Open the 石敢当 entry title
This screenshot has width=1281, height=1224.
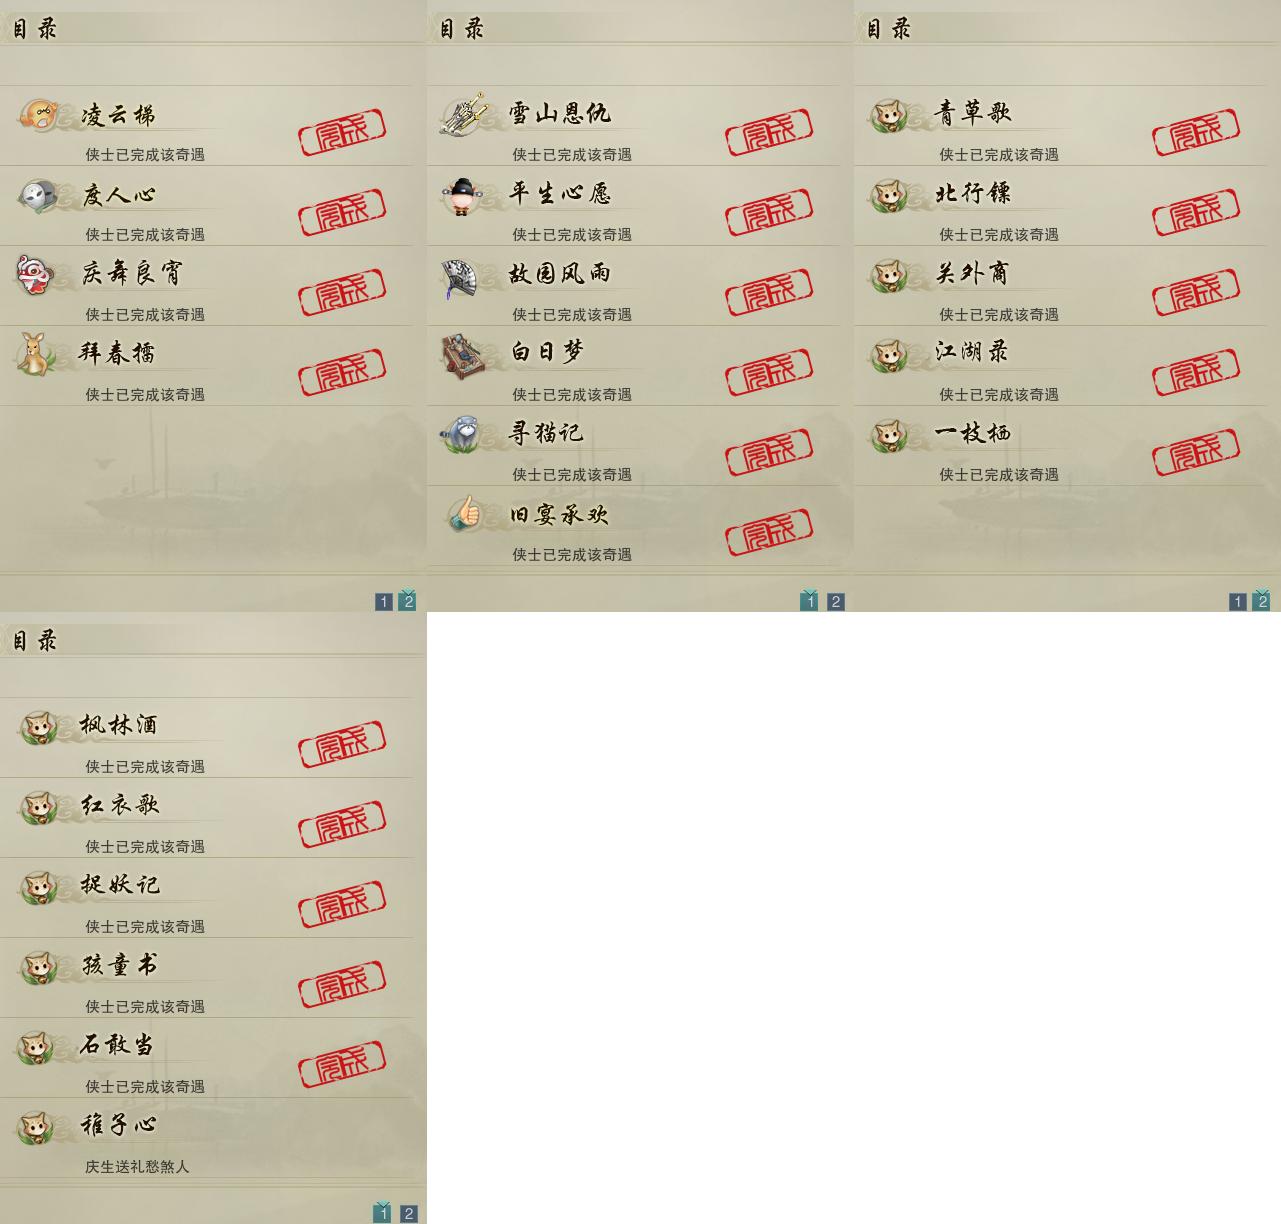click(x=118, y=1045)
